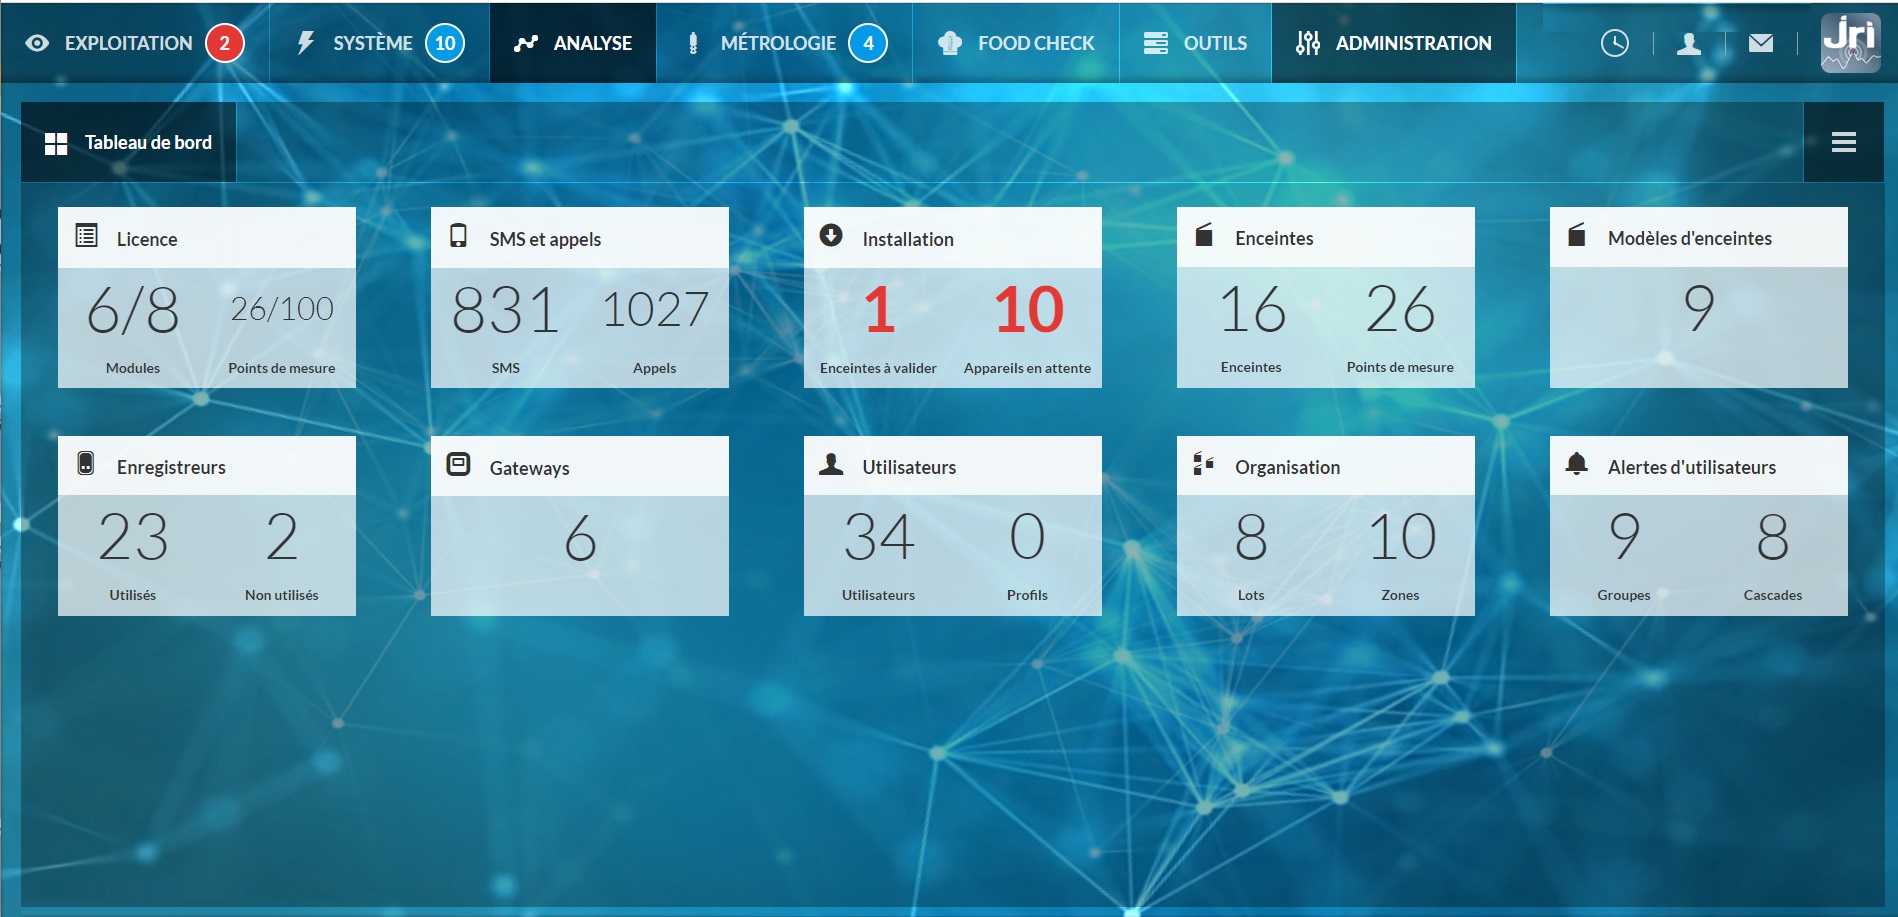The width and height of the screenshot is (1898, 917).
Task: Open the Installation card title
Action: 908,239
